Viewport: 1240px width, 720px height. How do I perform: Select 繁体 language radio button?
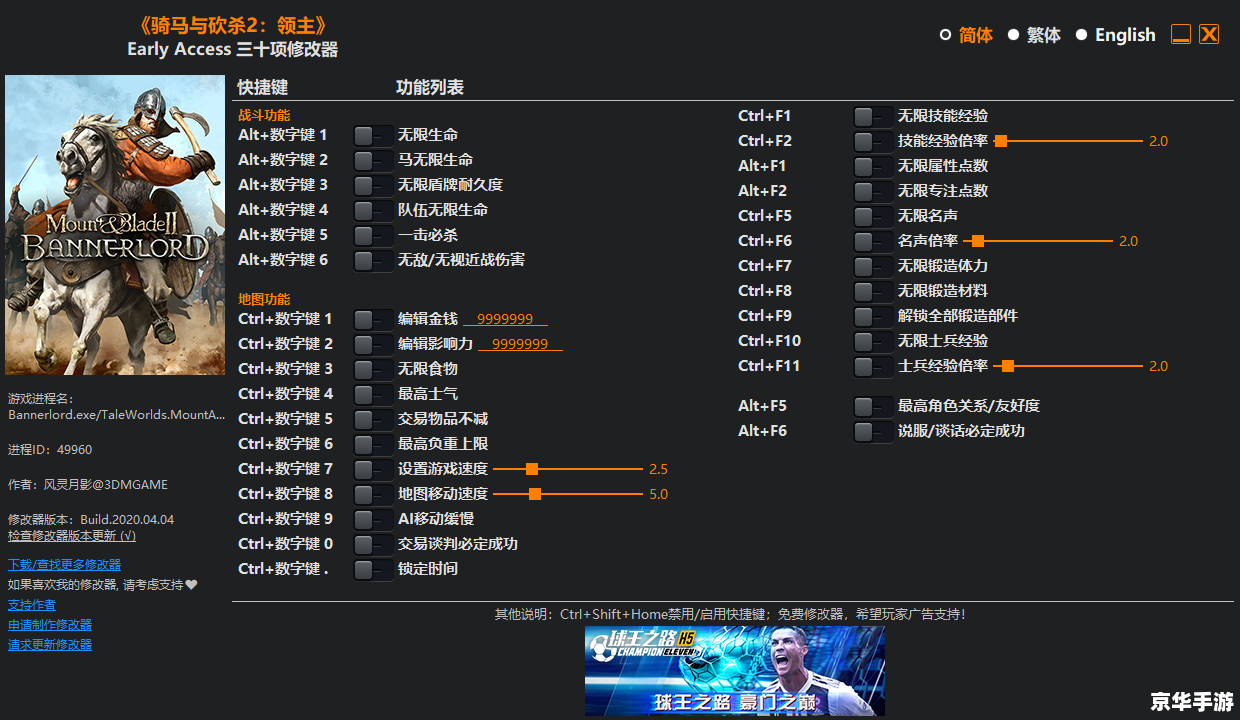[x=1013, y=35]
